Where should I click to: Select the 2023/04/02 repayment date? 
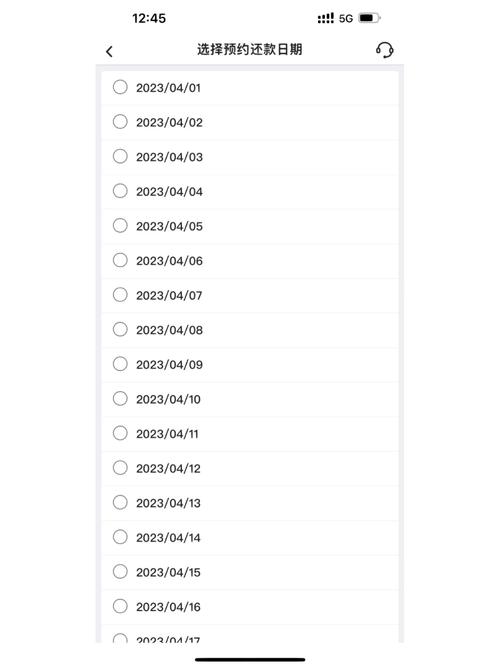(250, 122)
